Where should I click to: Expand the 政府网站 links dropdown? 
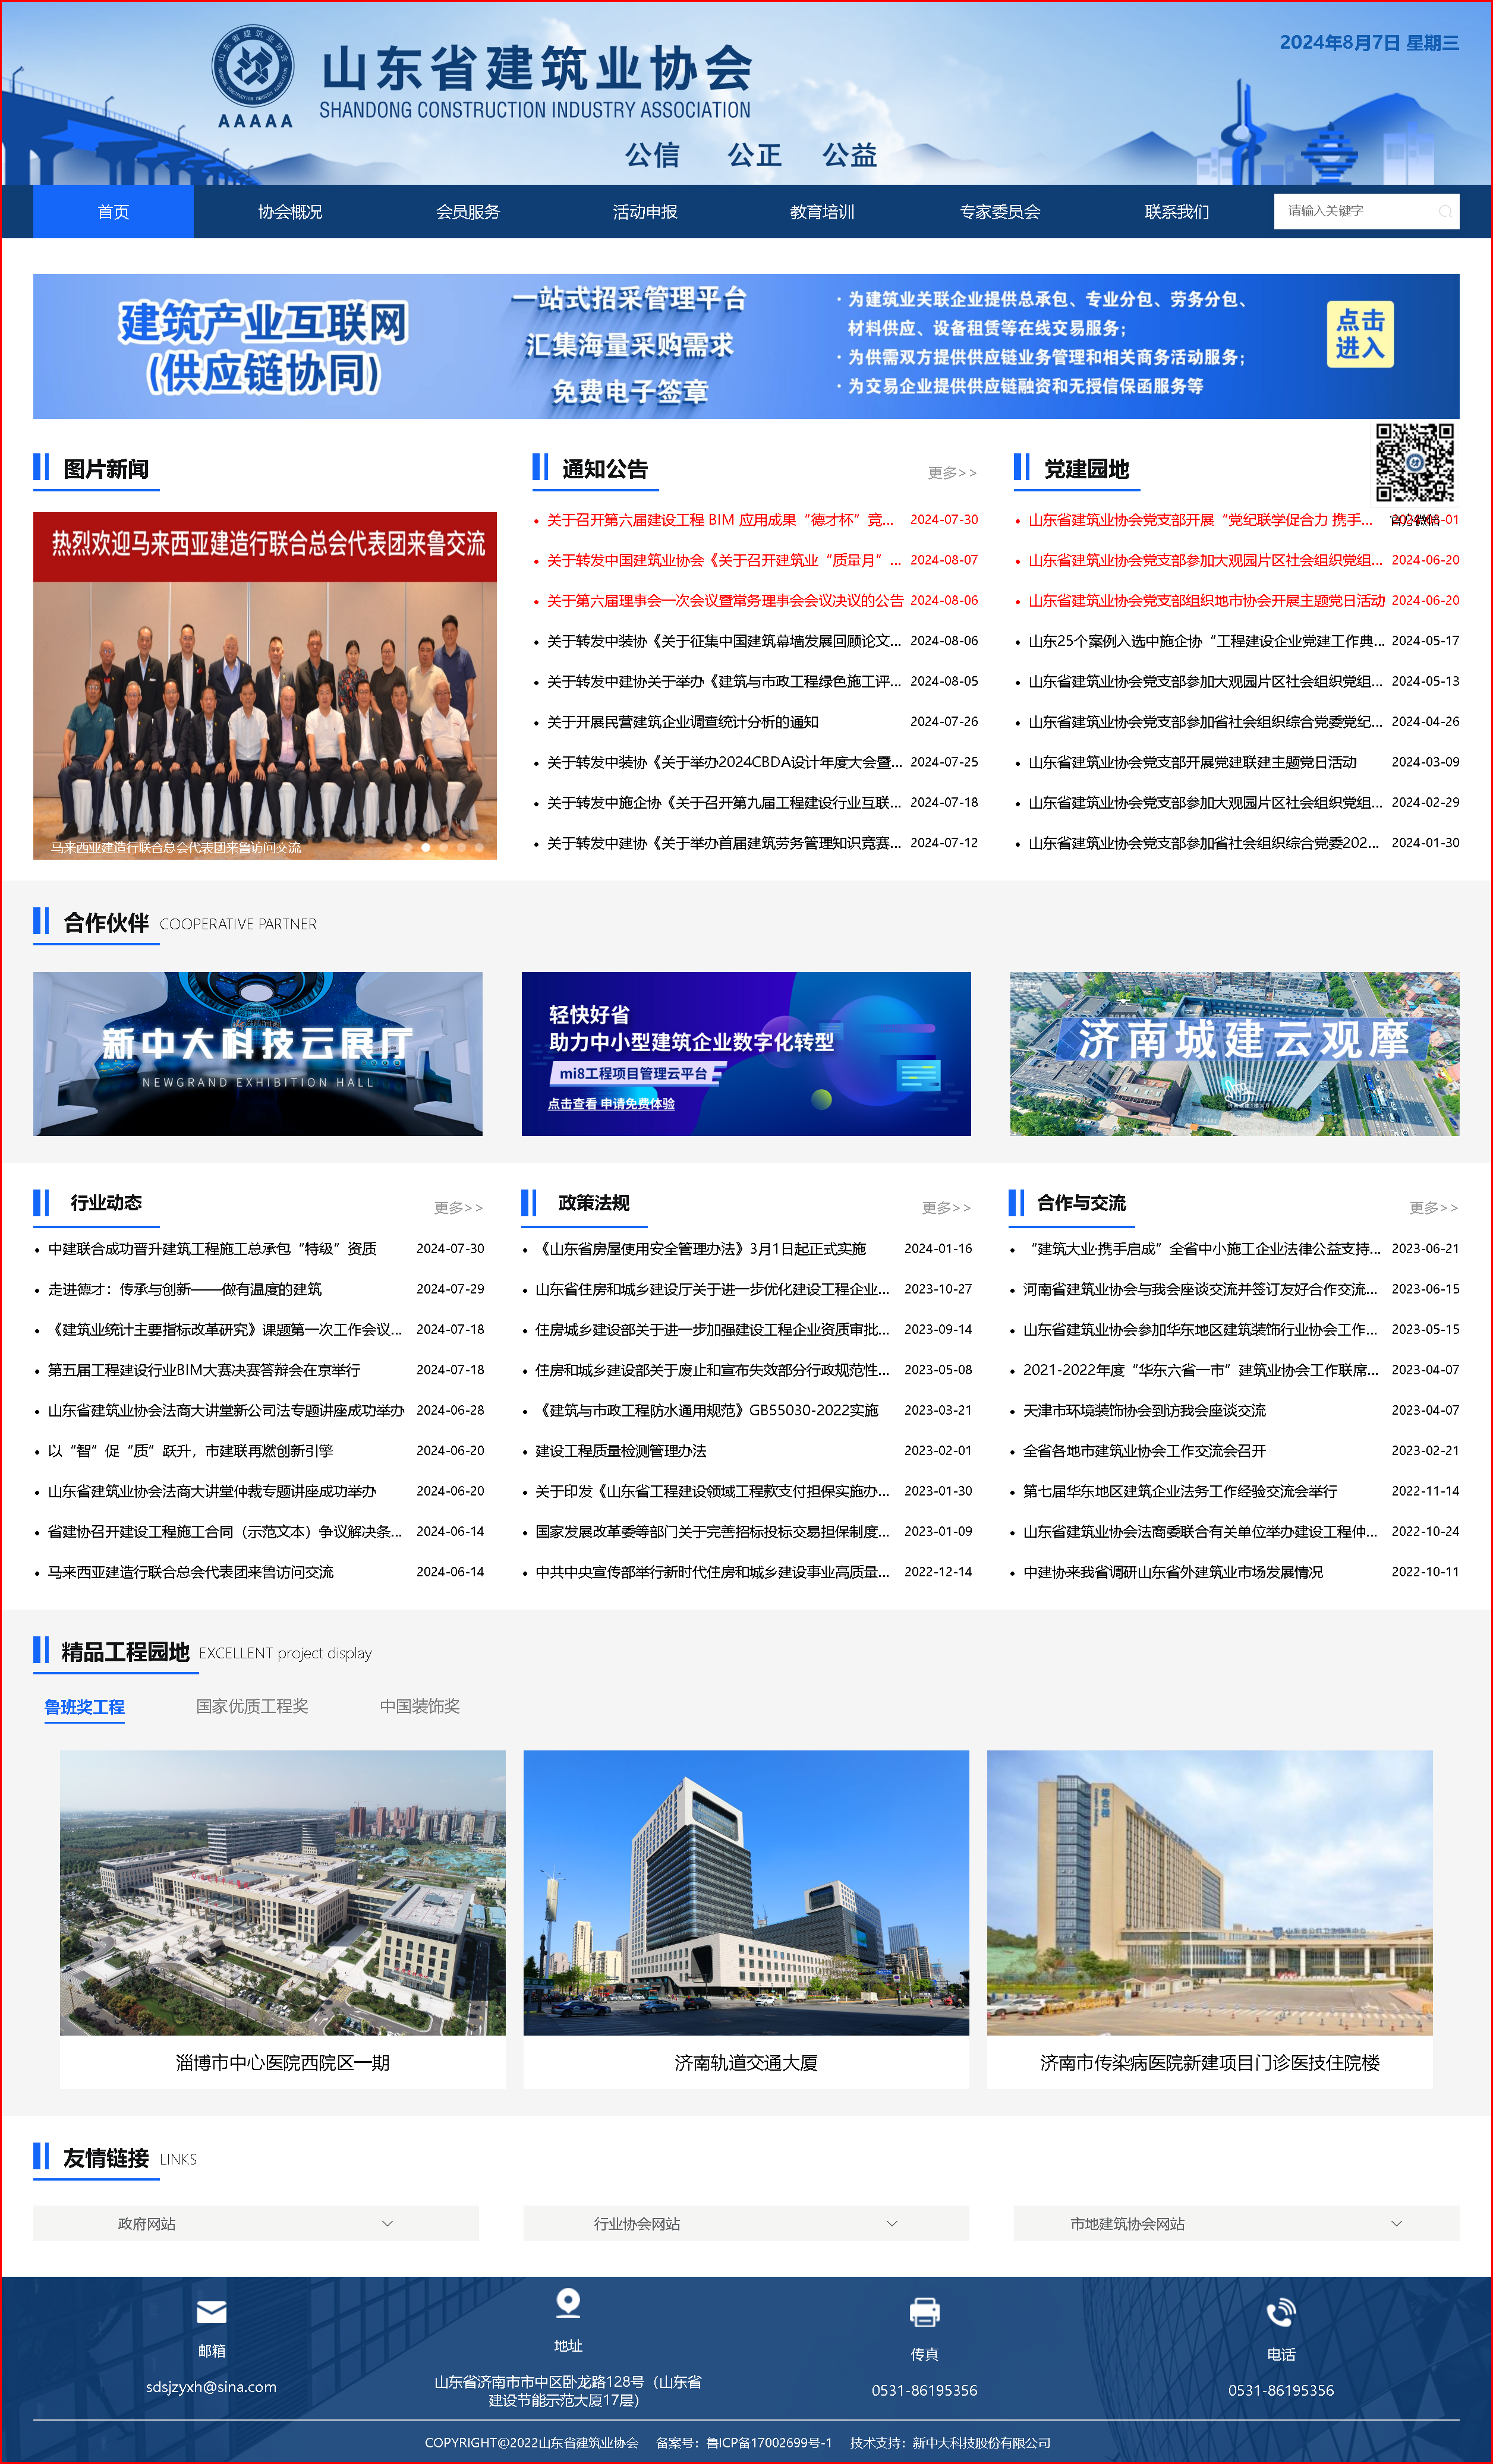(256, 2223)
